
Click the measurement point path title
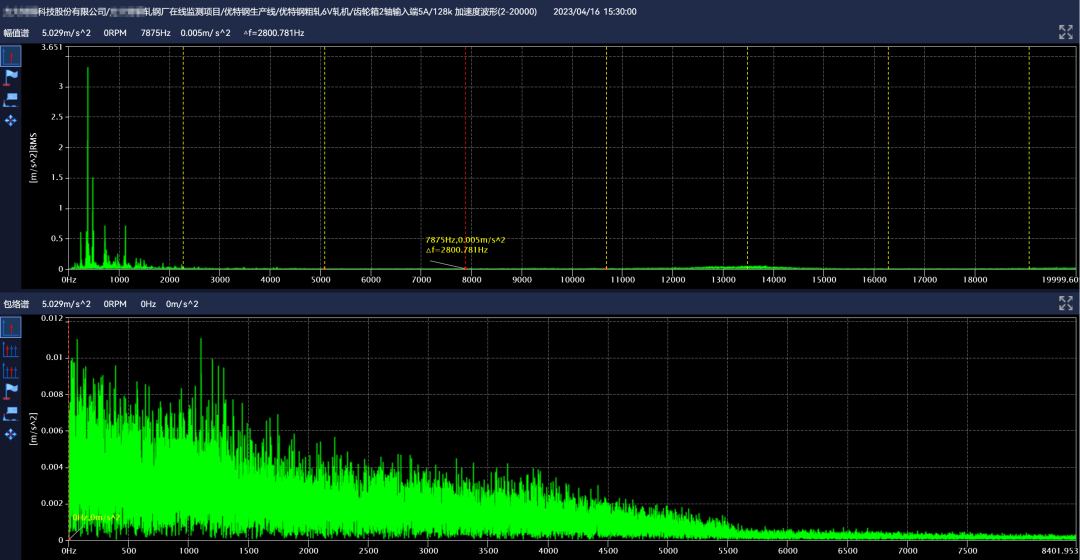(x=270, y=11)
